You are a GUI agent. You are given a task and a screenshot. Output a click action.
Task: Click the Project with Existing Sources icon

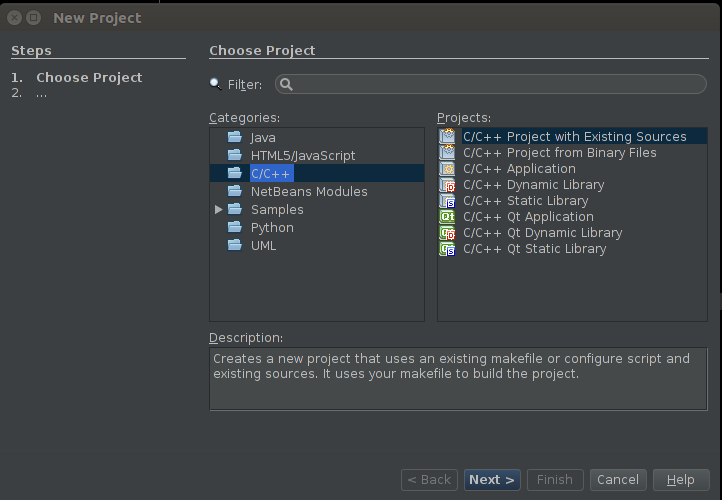[447, 136]
